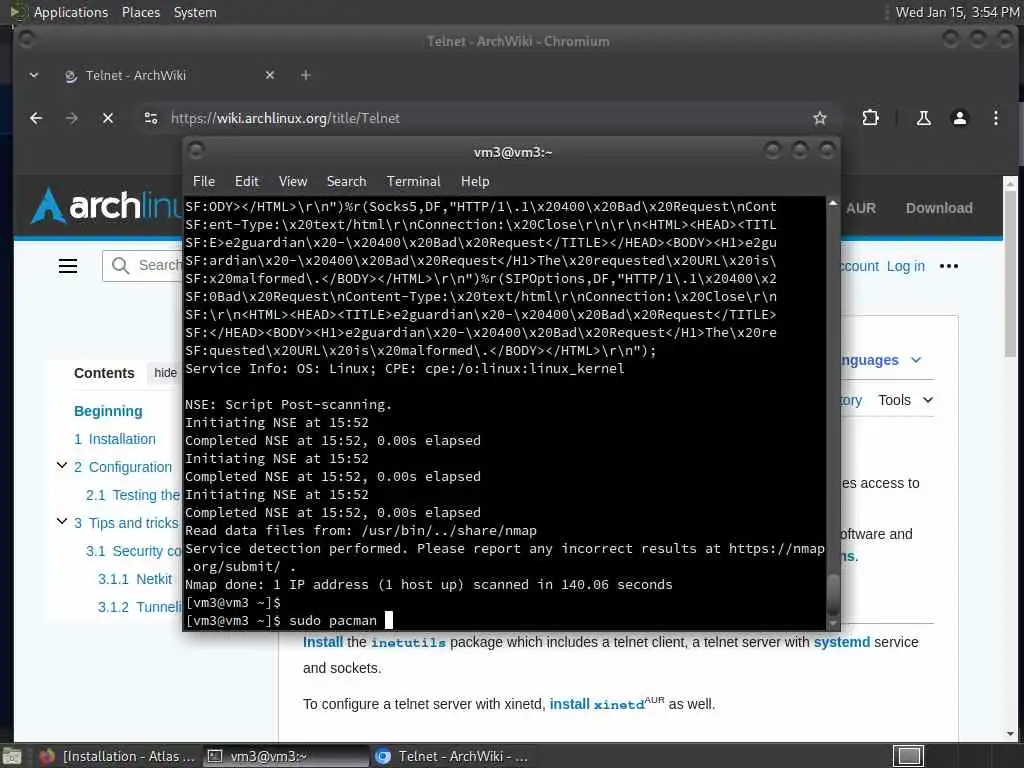The image size is (1024, 768).
Task: Open site information icon in address bar
Action: tap(151, 118)
